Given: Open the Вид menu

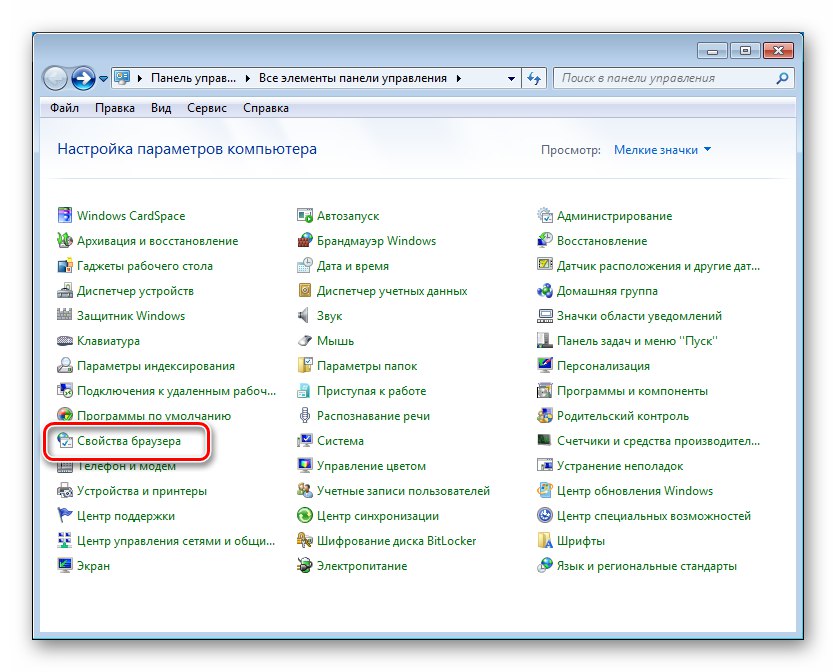Looking at the screenshot, I should point(160,108).
